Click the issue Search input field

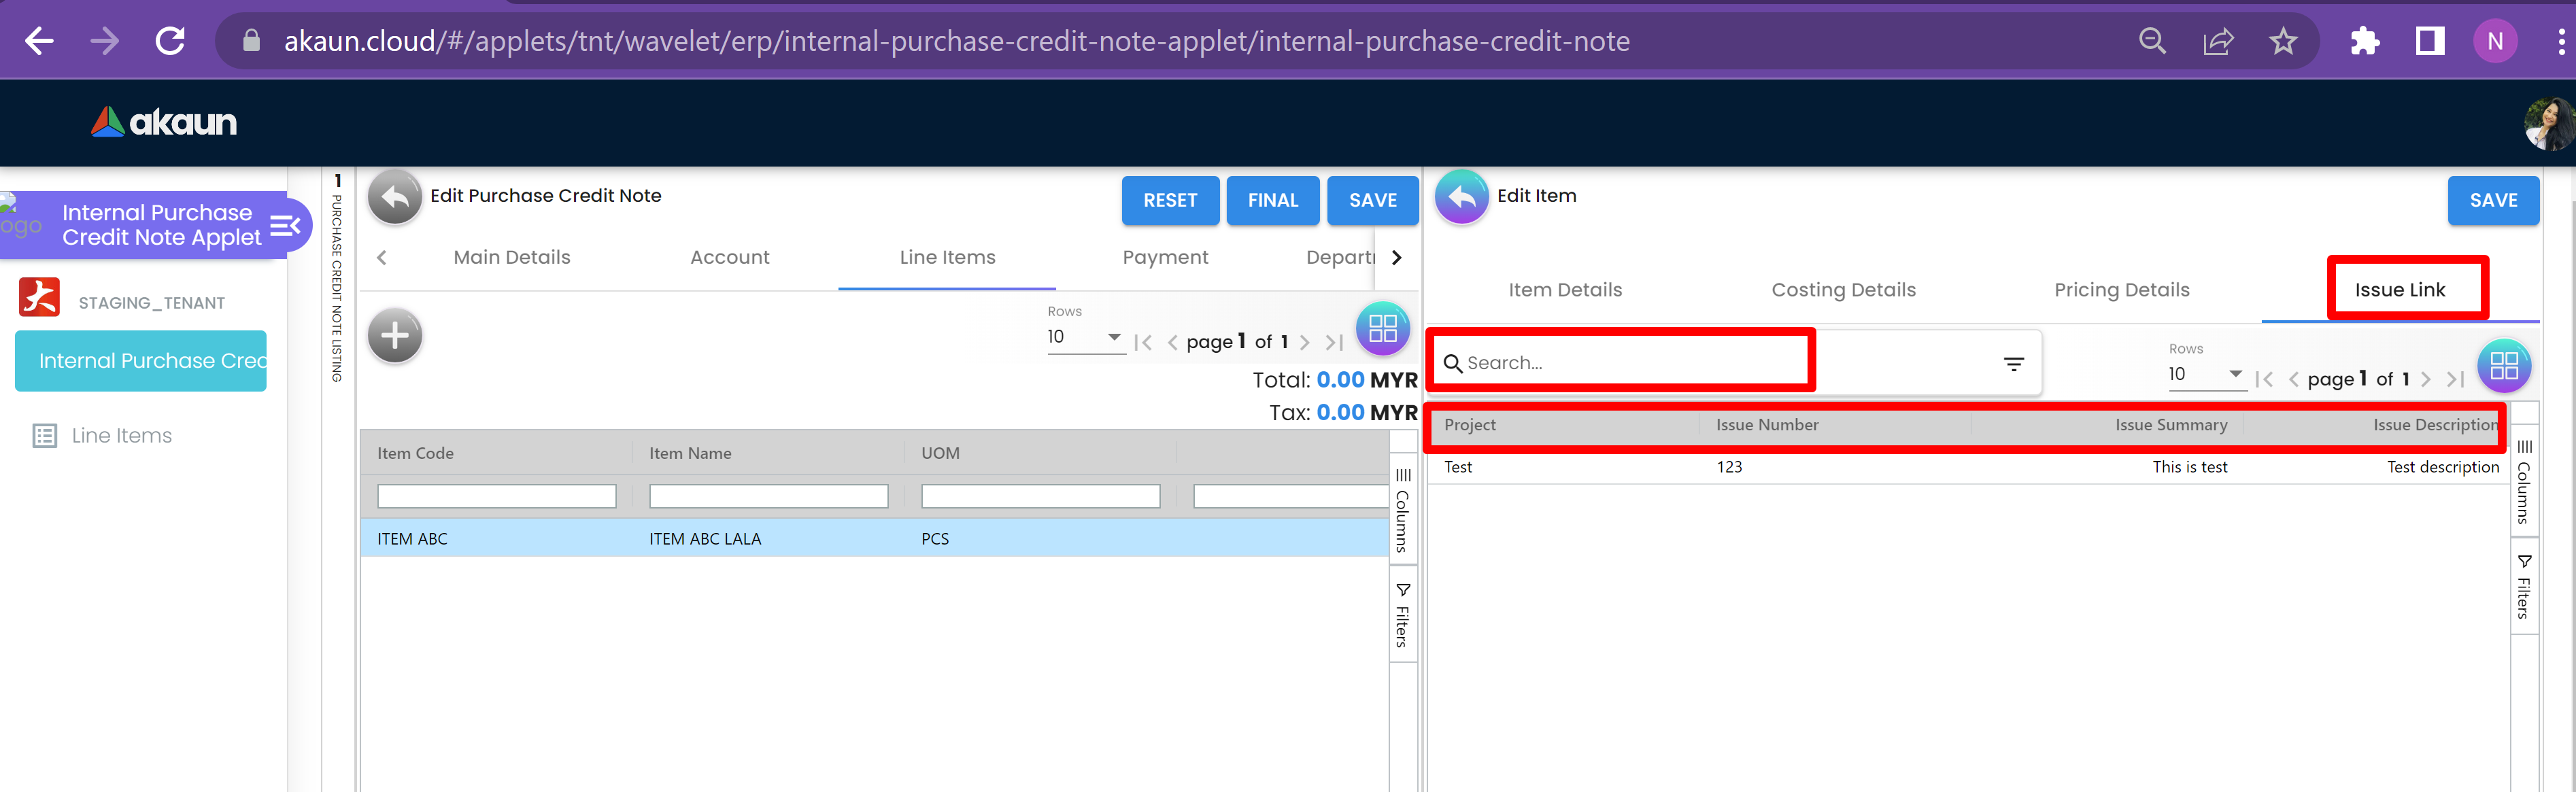click(1620, 363)
